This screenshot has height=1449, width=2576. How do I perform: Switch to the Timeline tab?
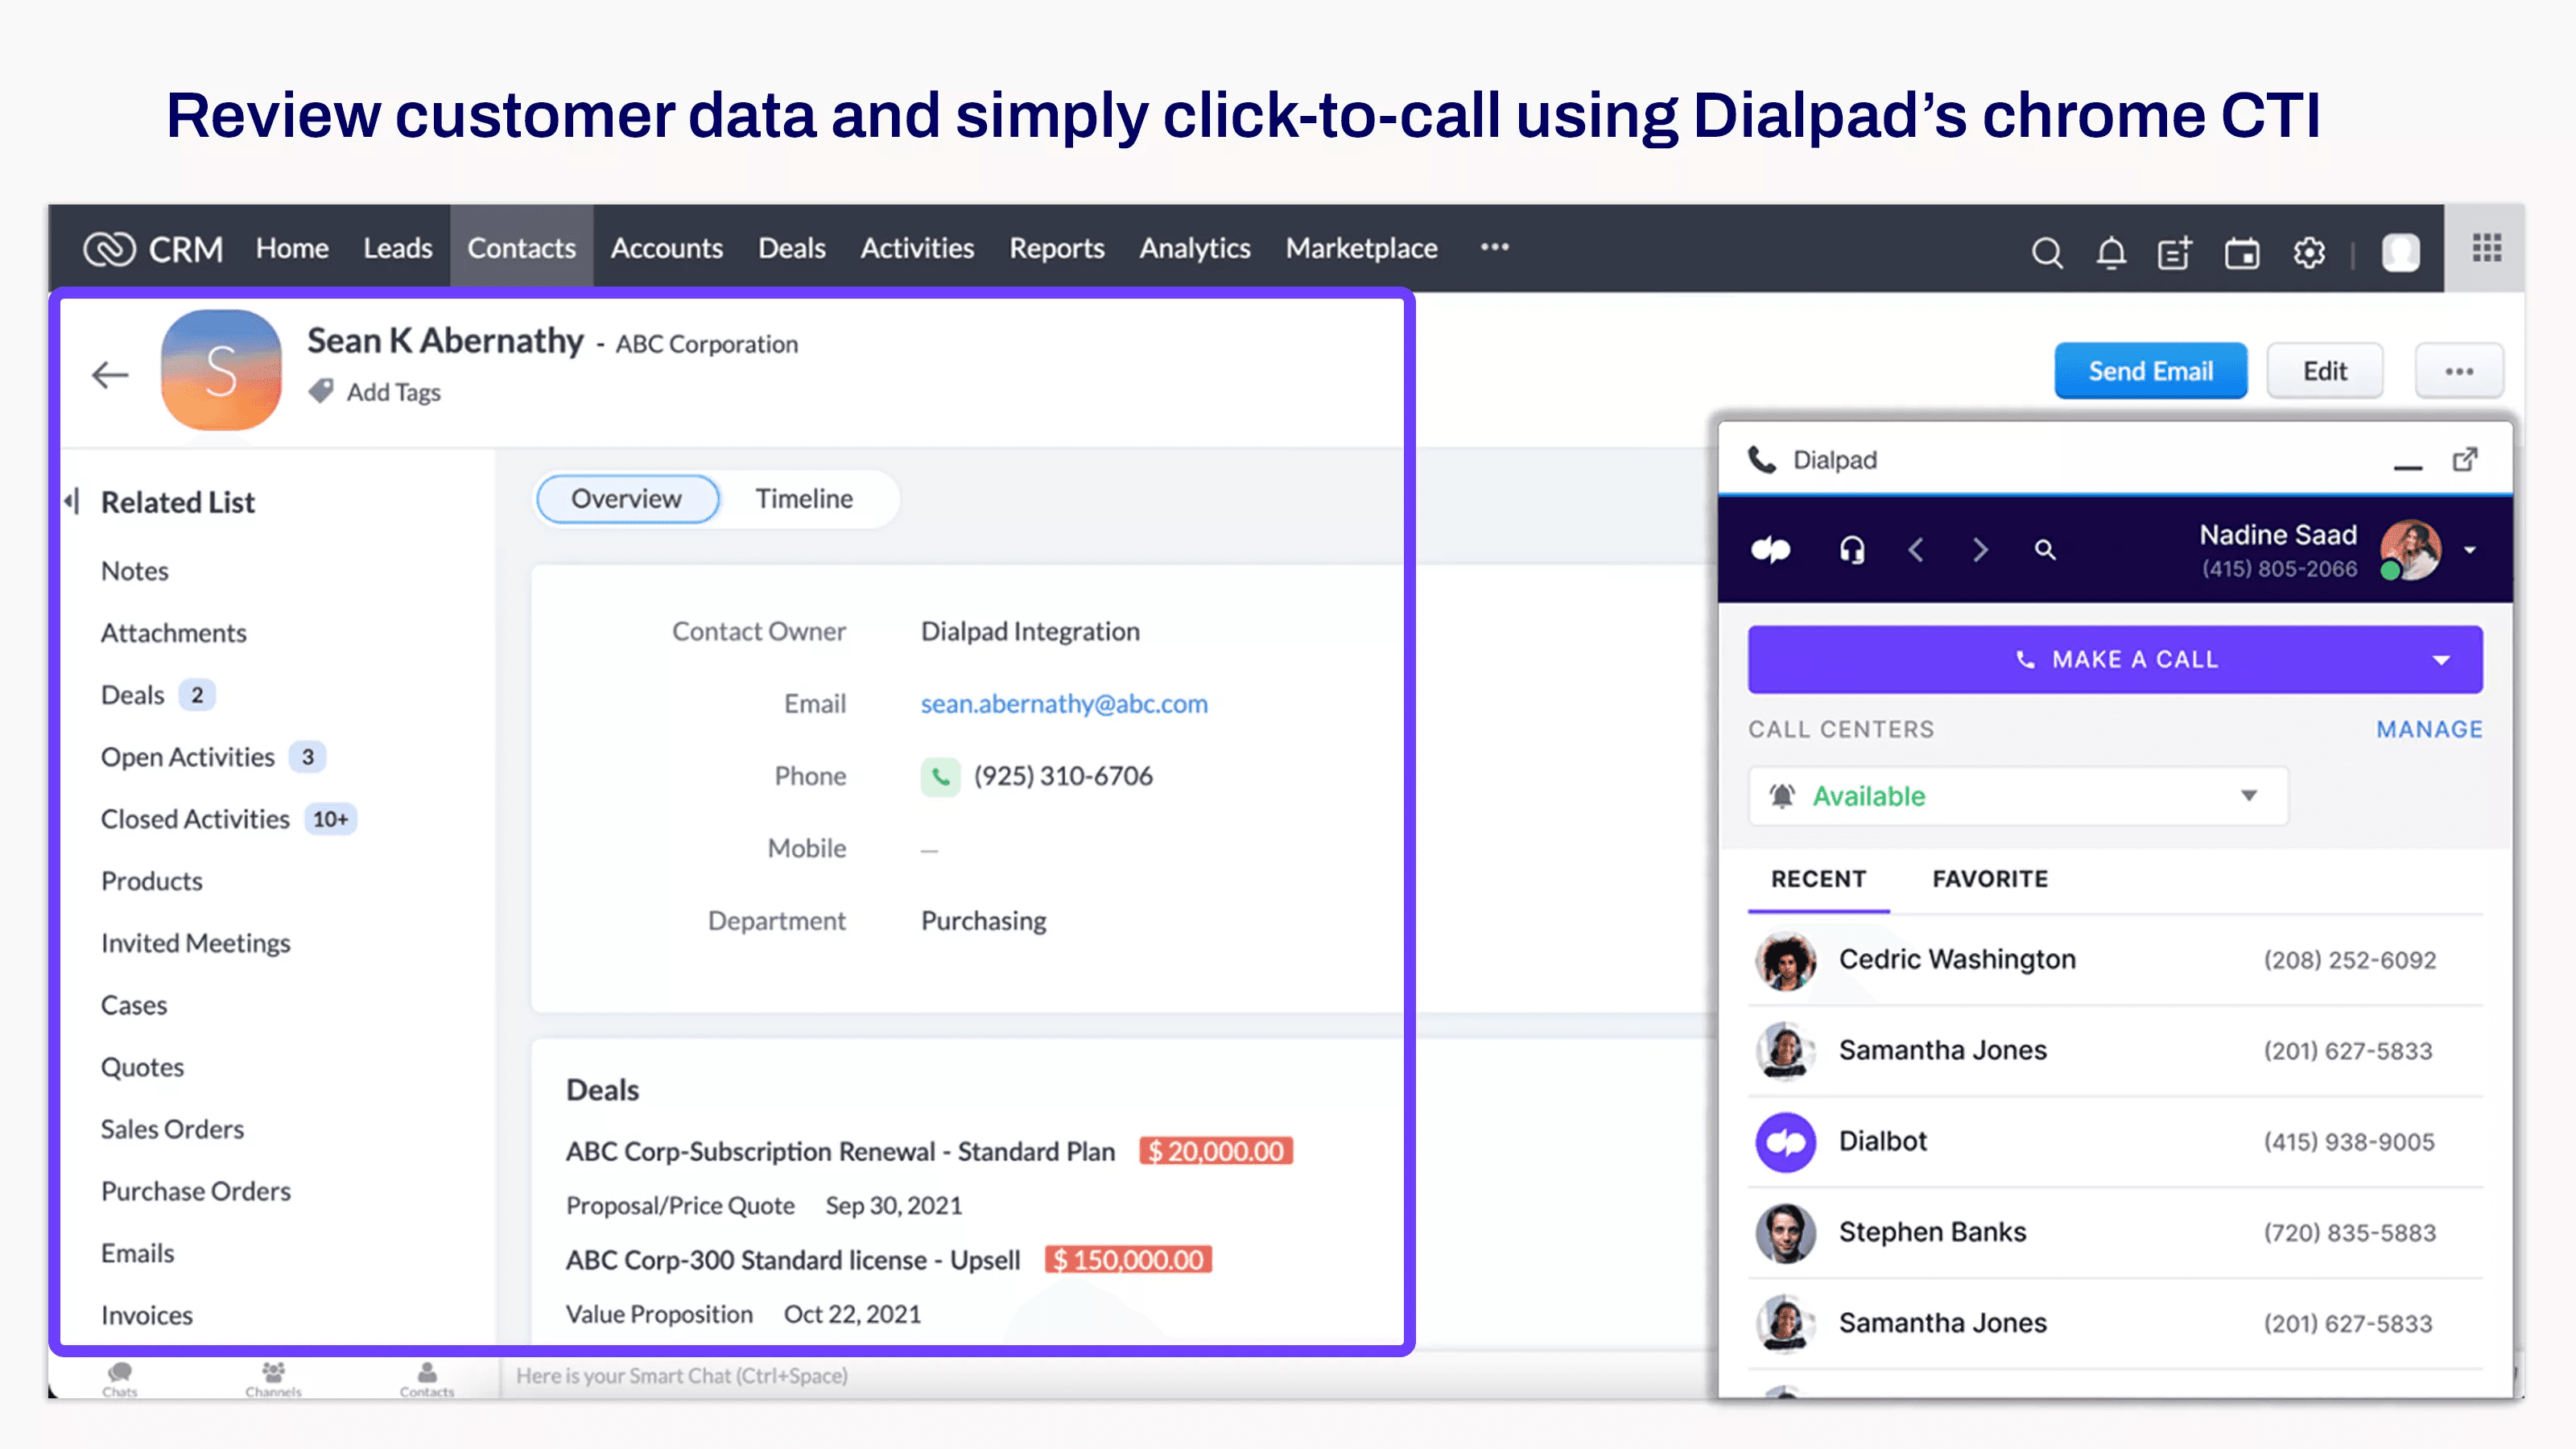click(803, 497)
